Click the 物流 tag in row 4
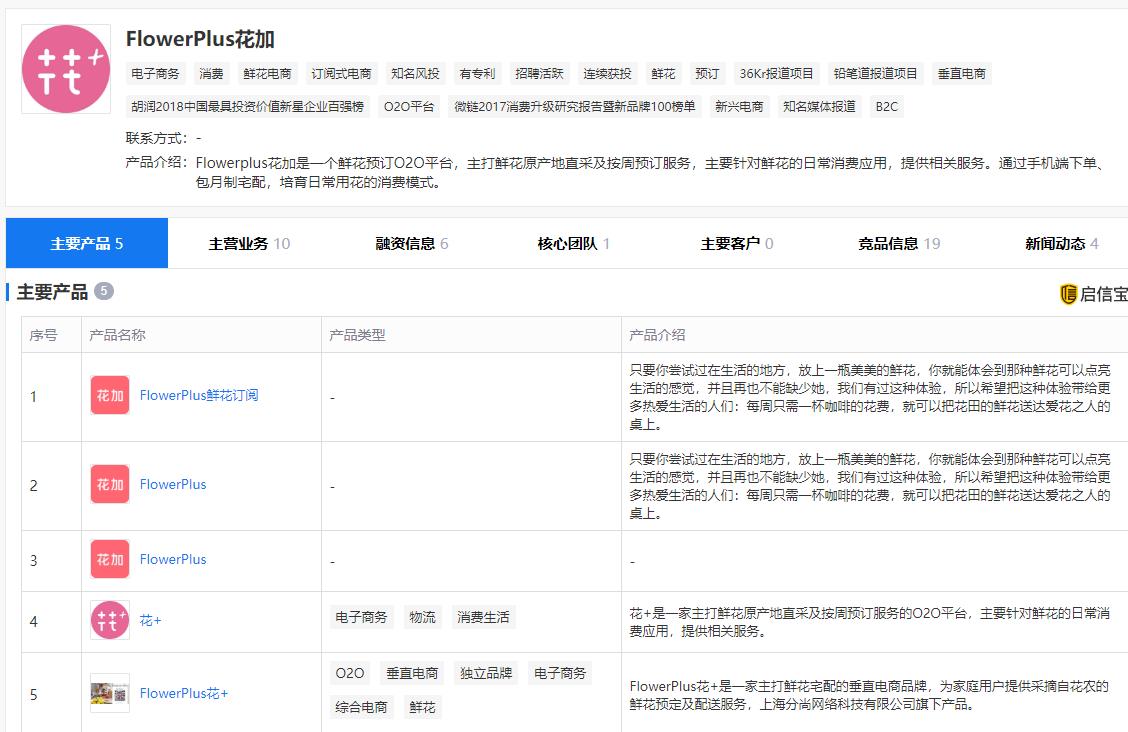 point(422,617)
